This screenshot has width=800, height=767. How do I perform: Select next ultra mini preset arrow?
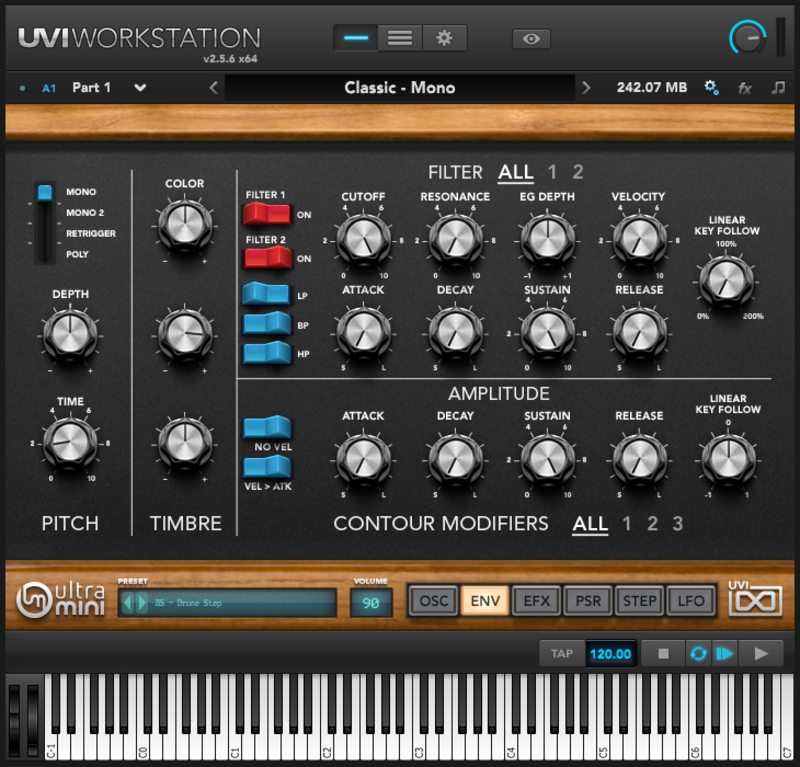click(142, 603)
